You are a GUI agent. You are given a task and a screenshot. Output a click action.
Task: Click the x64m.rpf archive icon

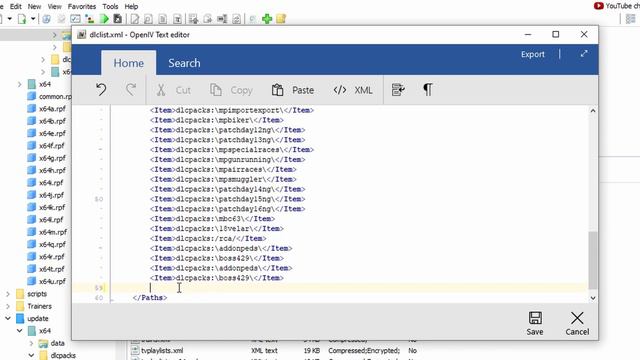tap(32, 232)
